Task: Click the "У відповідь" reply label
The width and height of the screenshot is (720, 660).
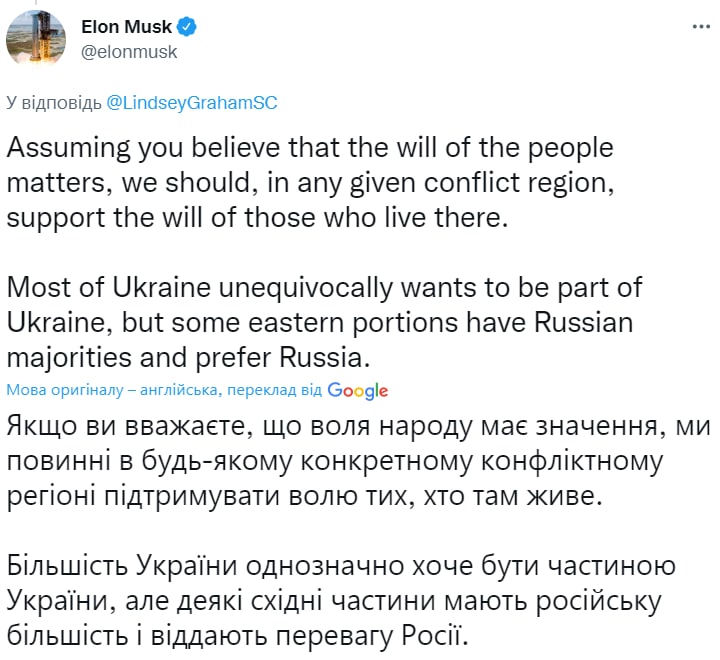Action: [54, 103]
